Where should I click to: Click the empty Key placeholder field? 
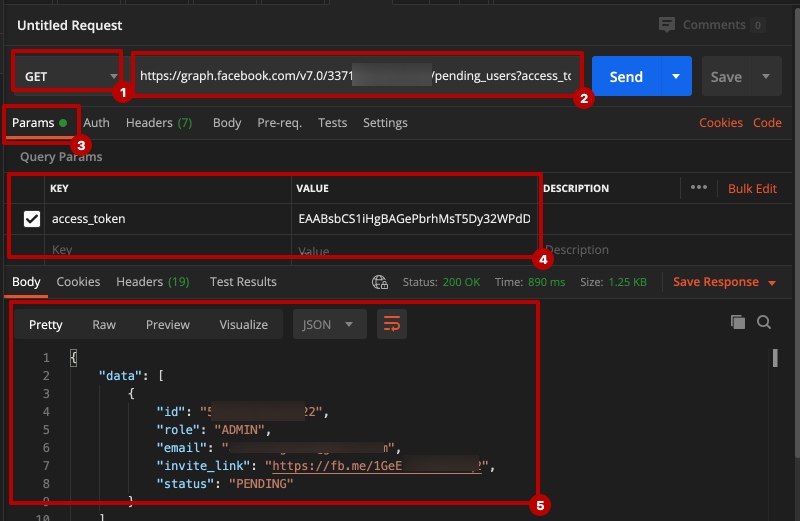point(168,250)
